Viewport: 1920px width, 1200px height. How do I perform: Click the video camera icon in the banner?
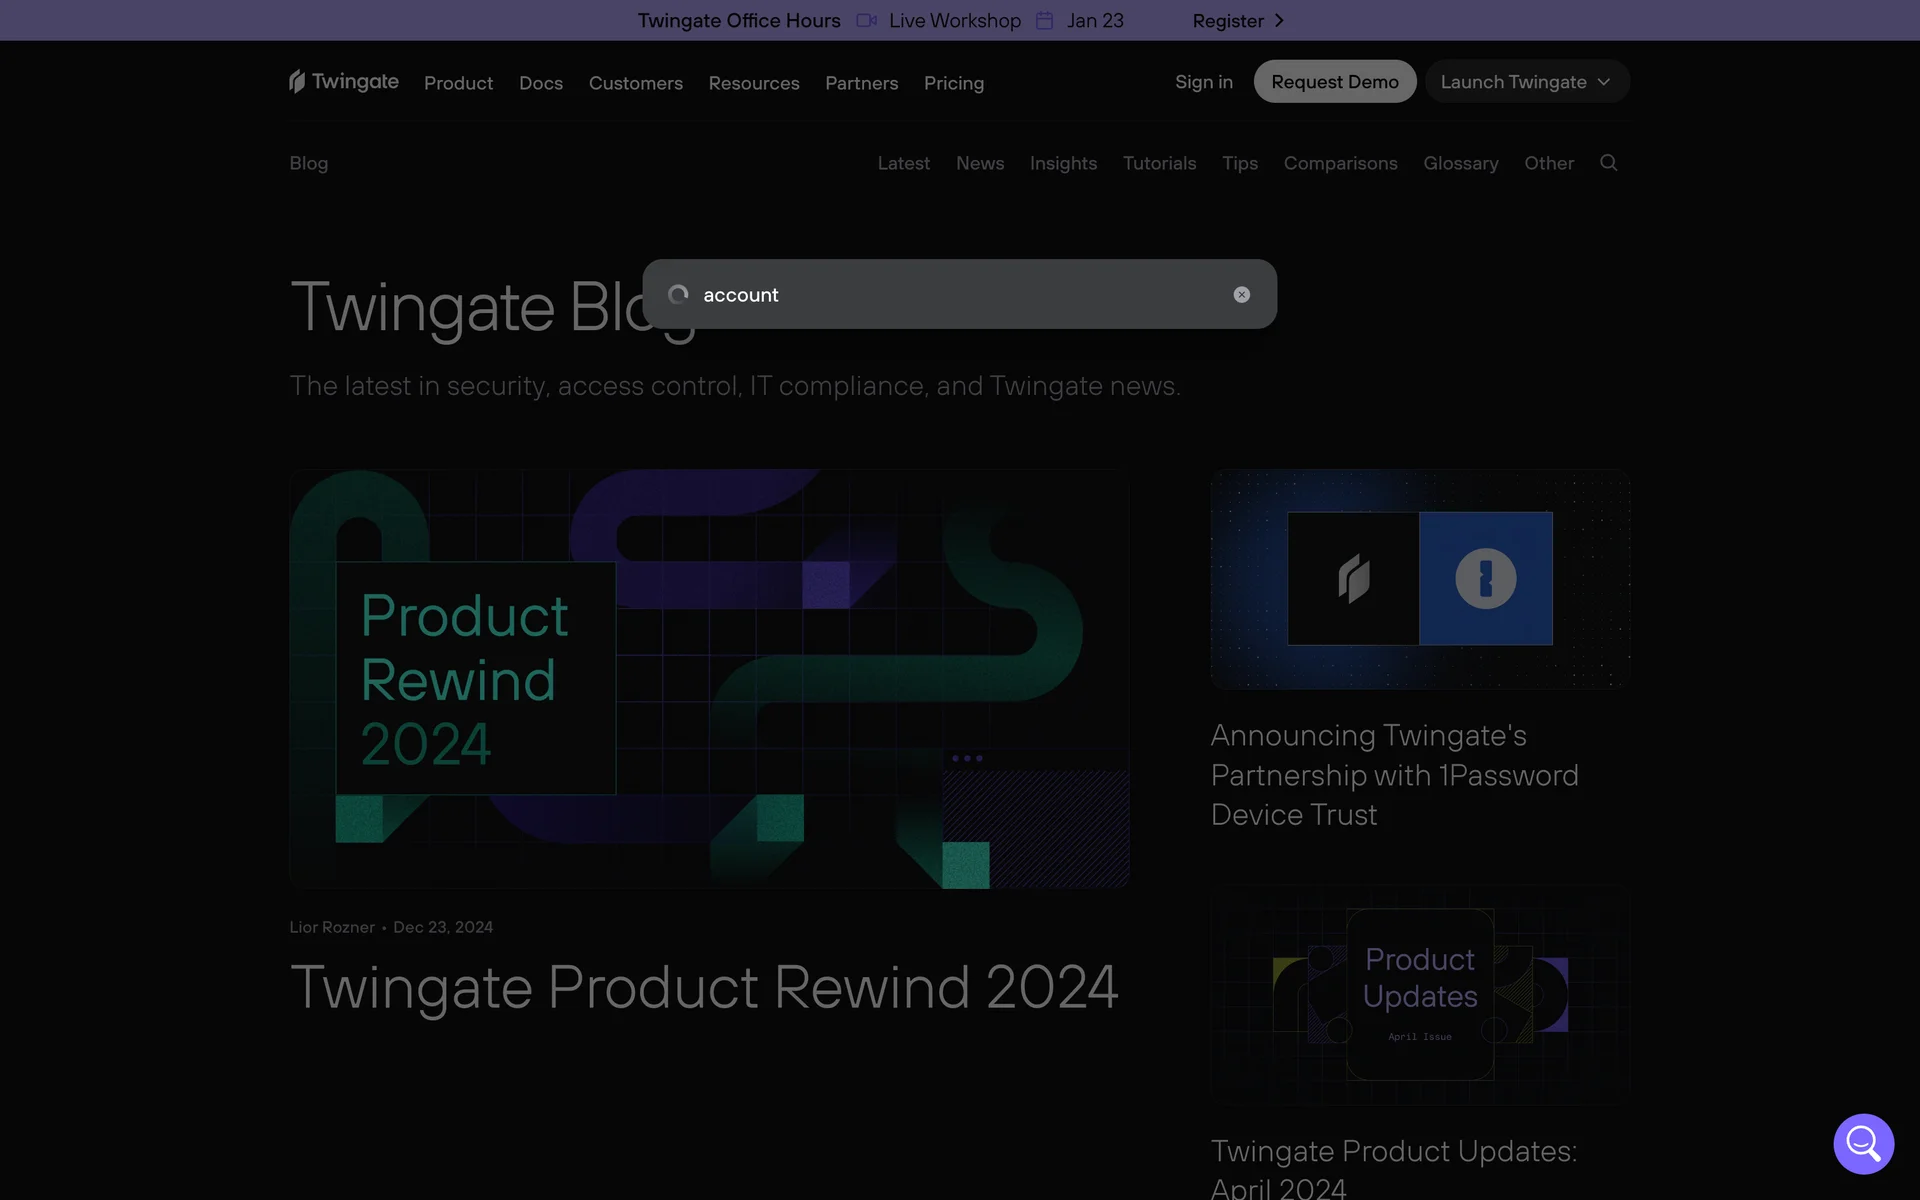tap(866, 21)
